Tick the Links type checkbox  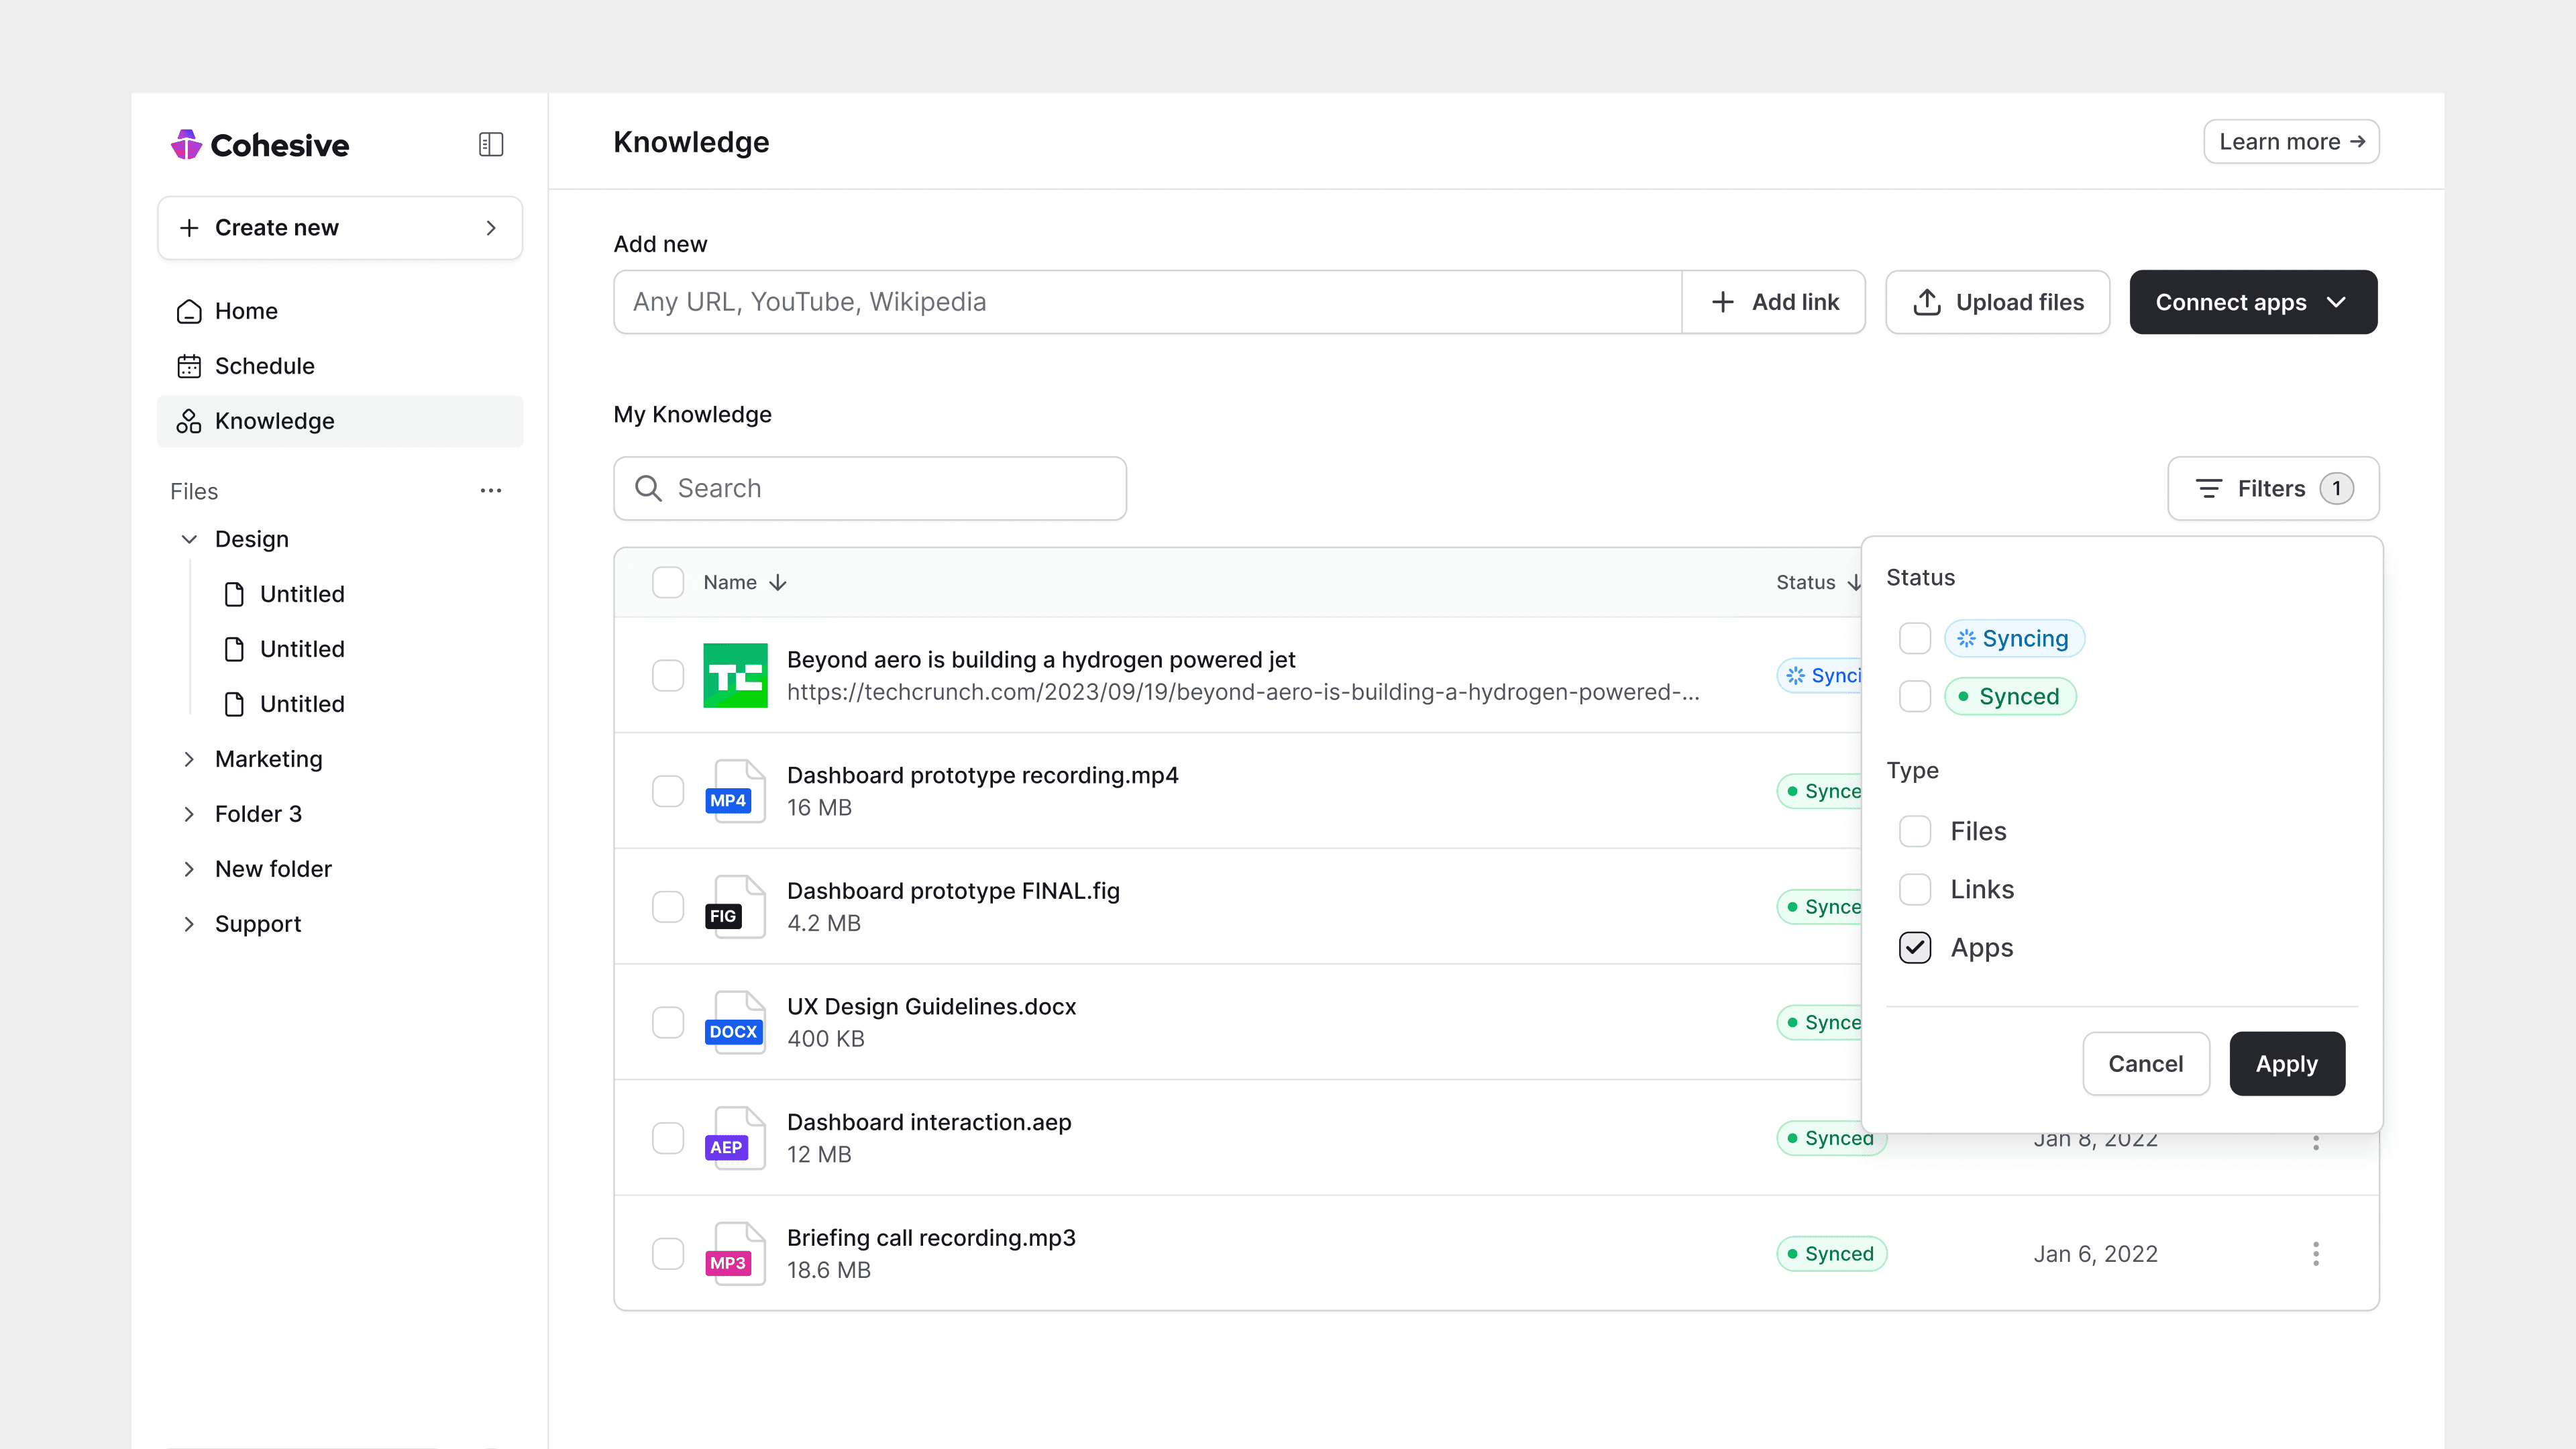coord(1914,890)
